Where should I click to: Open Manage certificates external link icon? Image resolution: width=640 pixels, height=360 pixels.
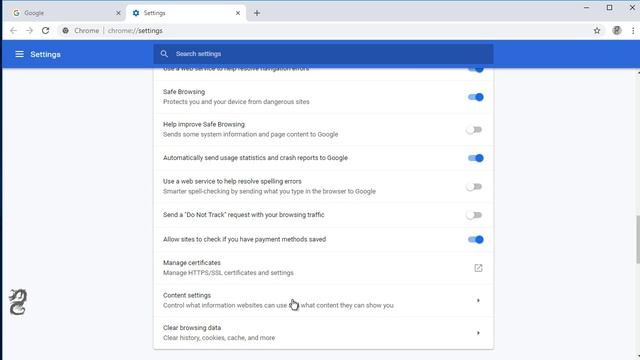point(478,268)
